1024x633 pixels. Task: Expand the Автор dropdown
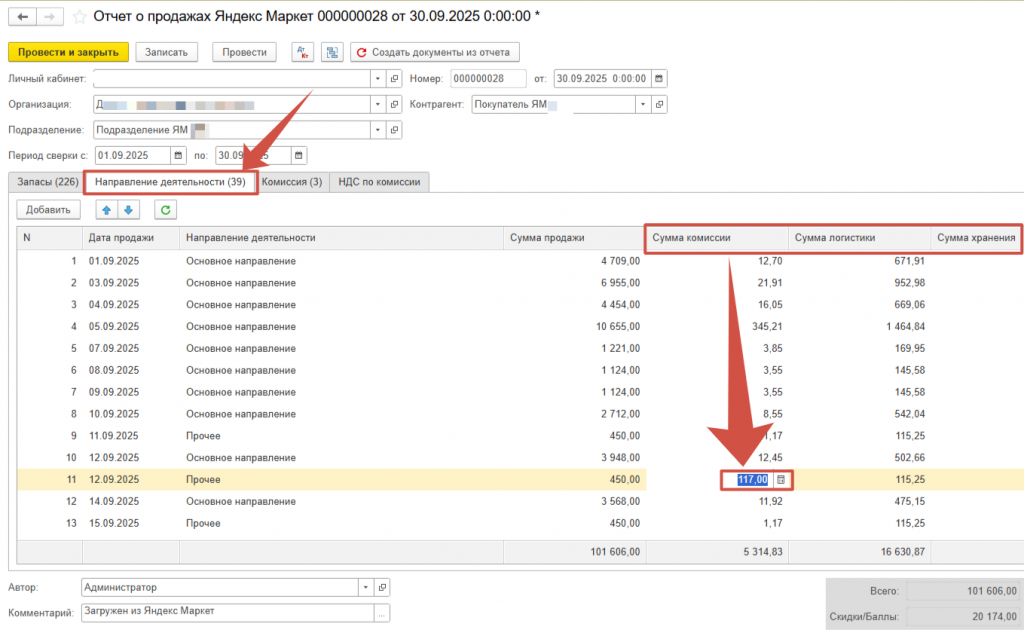coord(365,588)
